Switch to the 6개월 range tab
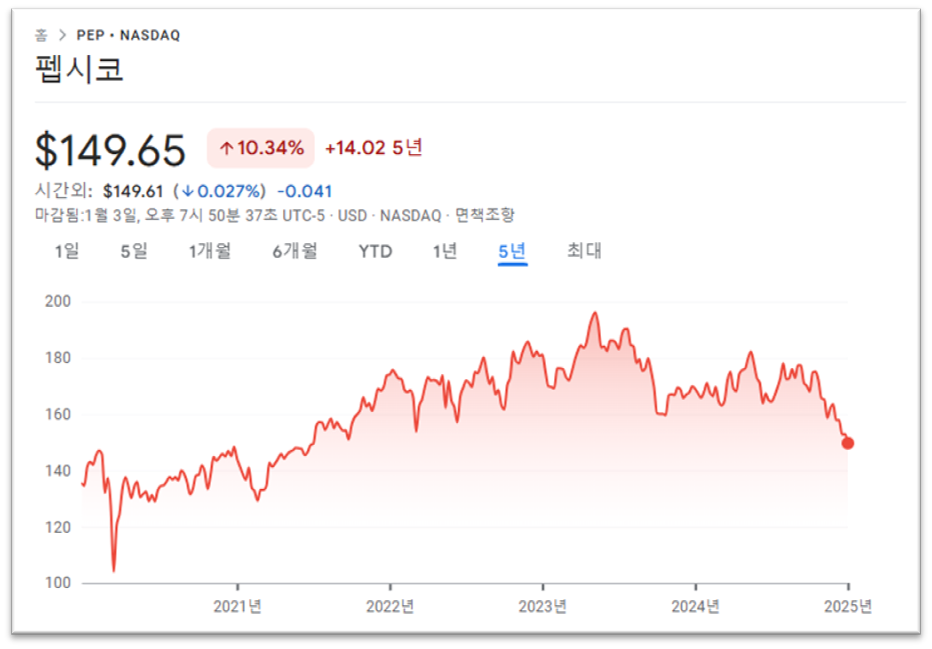 pos(295,251)
